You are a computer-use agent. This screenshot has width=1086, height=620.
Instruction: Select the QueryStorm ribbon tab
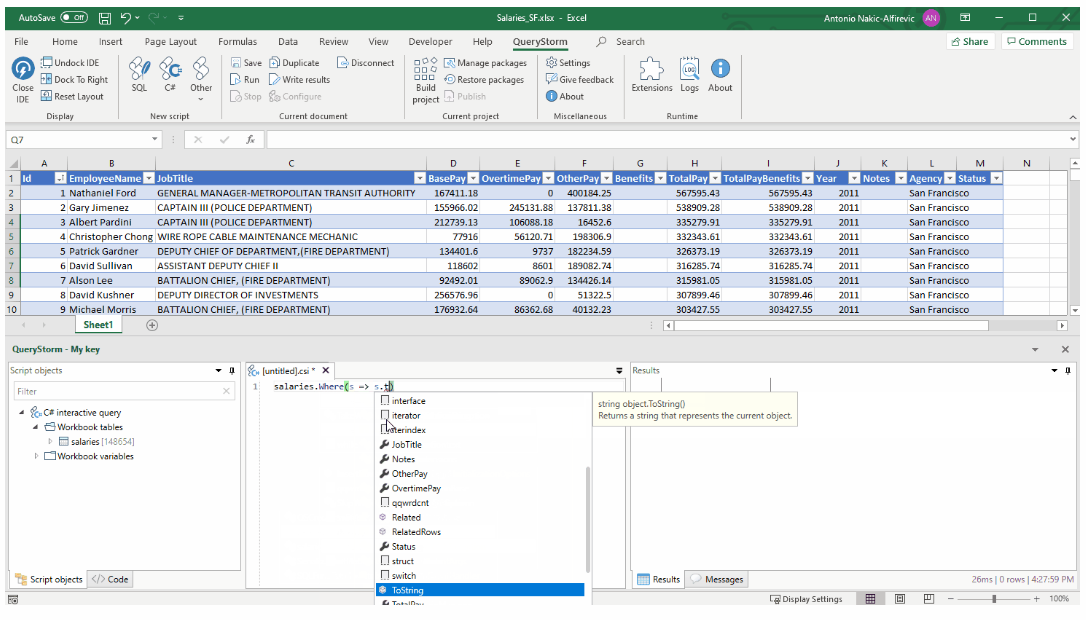click(x=540, y=42)
